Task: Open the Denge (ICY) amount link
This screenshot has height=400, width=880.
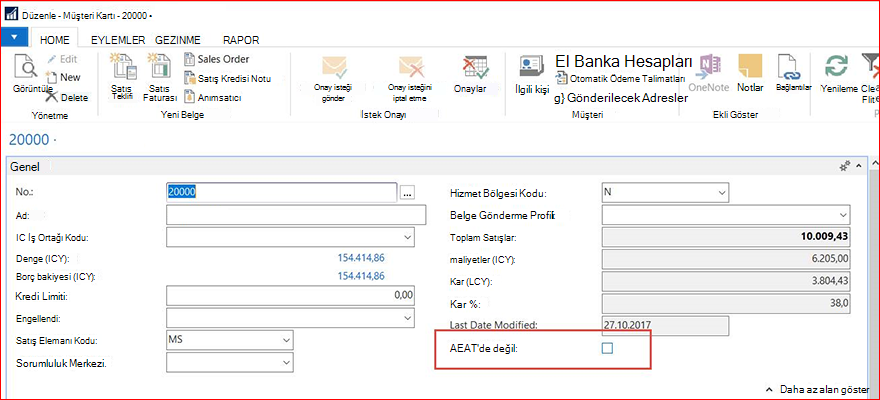Action: 361,258
